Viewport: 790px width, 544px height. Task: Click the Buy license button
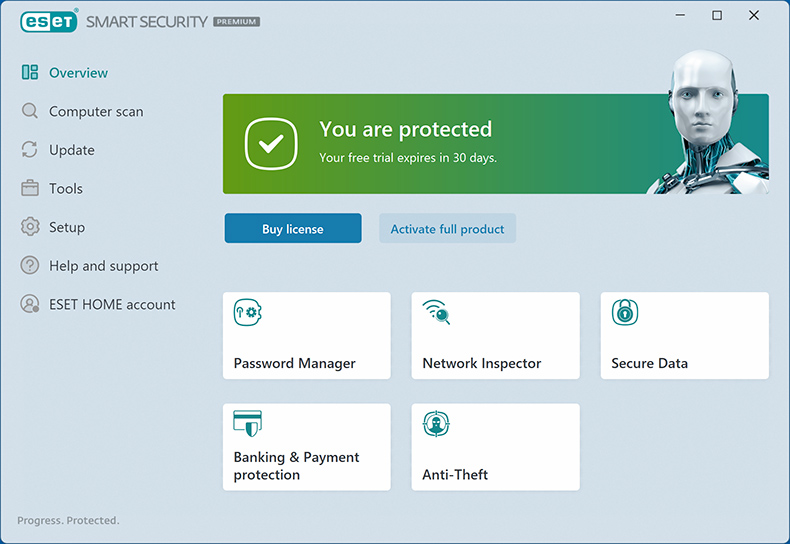(x=293, y=228)
